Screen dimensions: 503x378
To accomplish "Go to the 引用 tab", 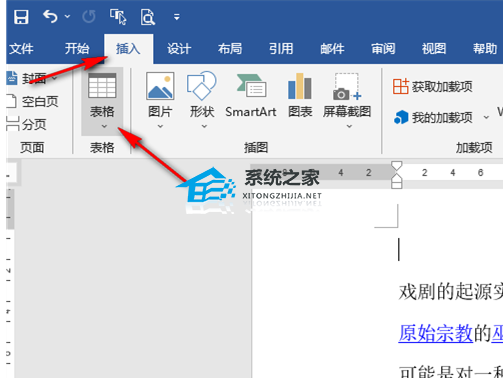I will [281, 49].
